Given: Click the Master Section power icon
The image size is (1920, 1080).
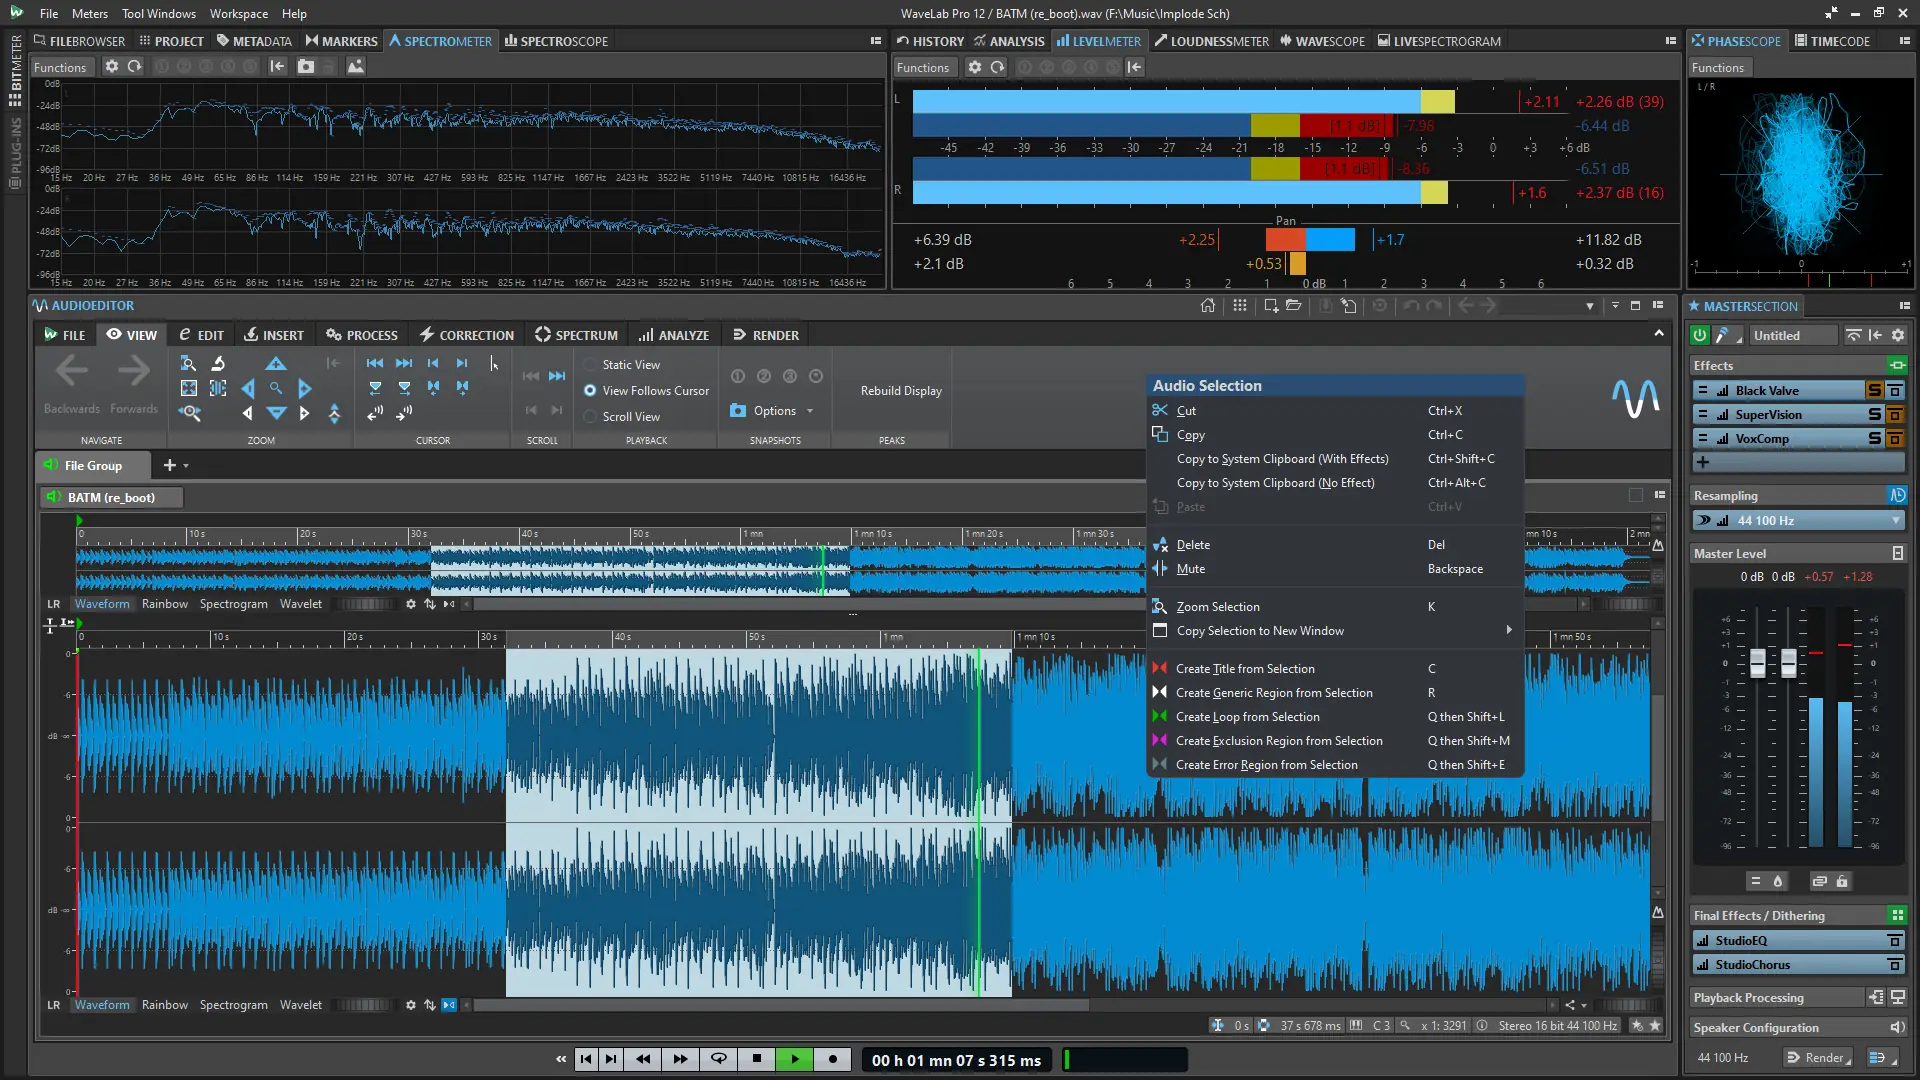Looking at the screenshot, I should pyautogui.click(x=1700, y=336).
